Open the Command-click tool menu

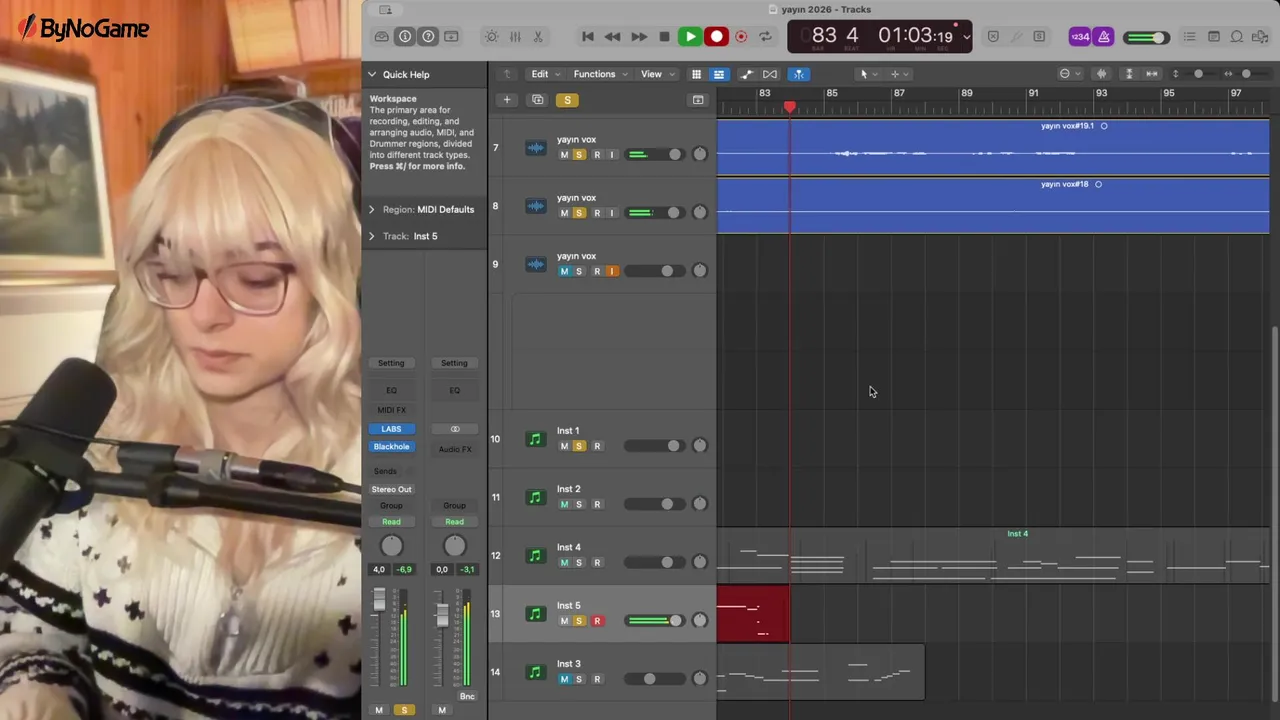coord(898,74)
